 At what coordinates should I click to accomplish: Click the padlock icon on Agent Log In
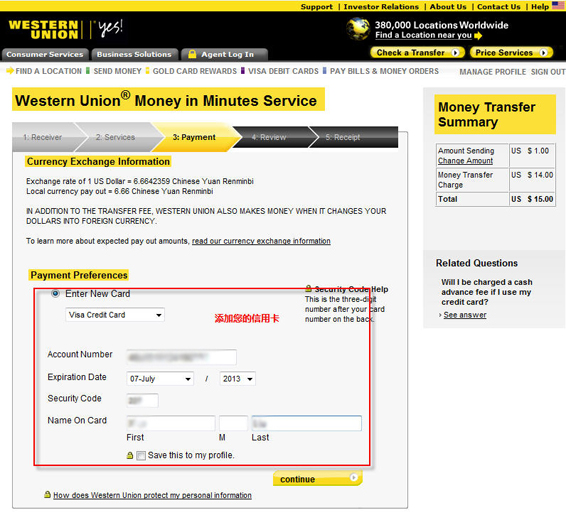tap(192, 54)
